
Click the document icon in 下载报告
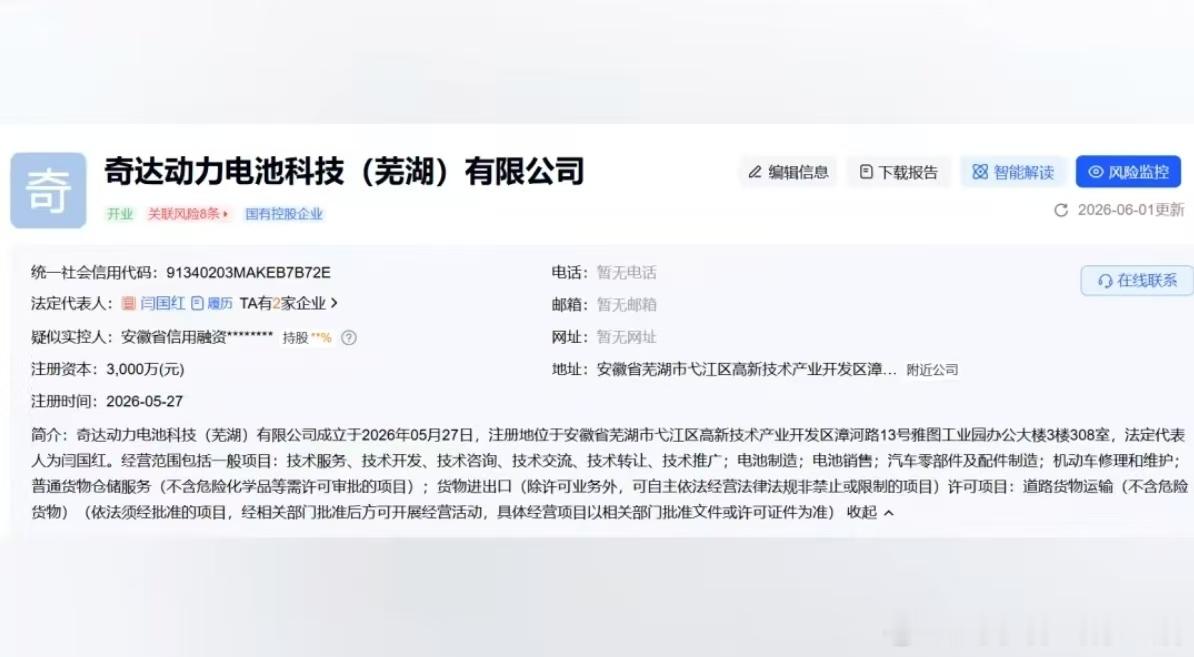click(866, 172)
